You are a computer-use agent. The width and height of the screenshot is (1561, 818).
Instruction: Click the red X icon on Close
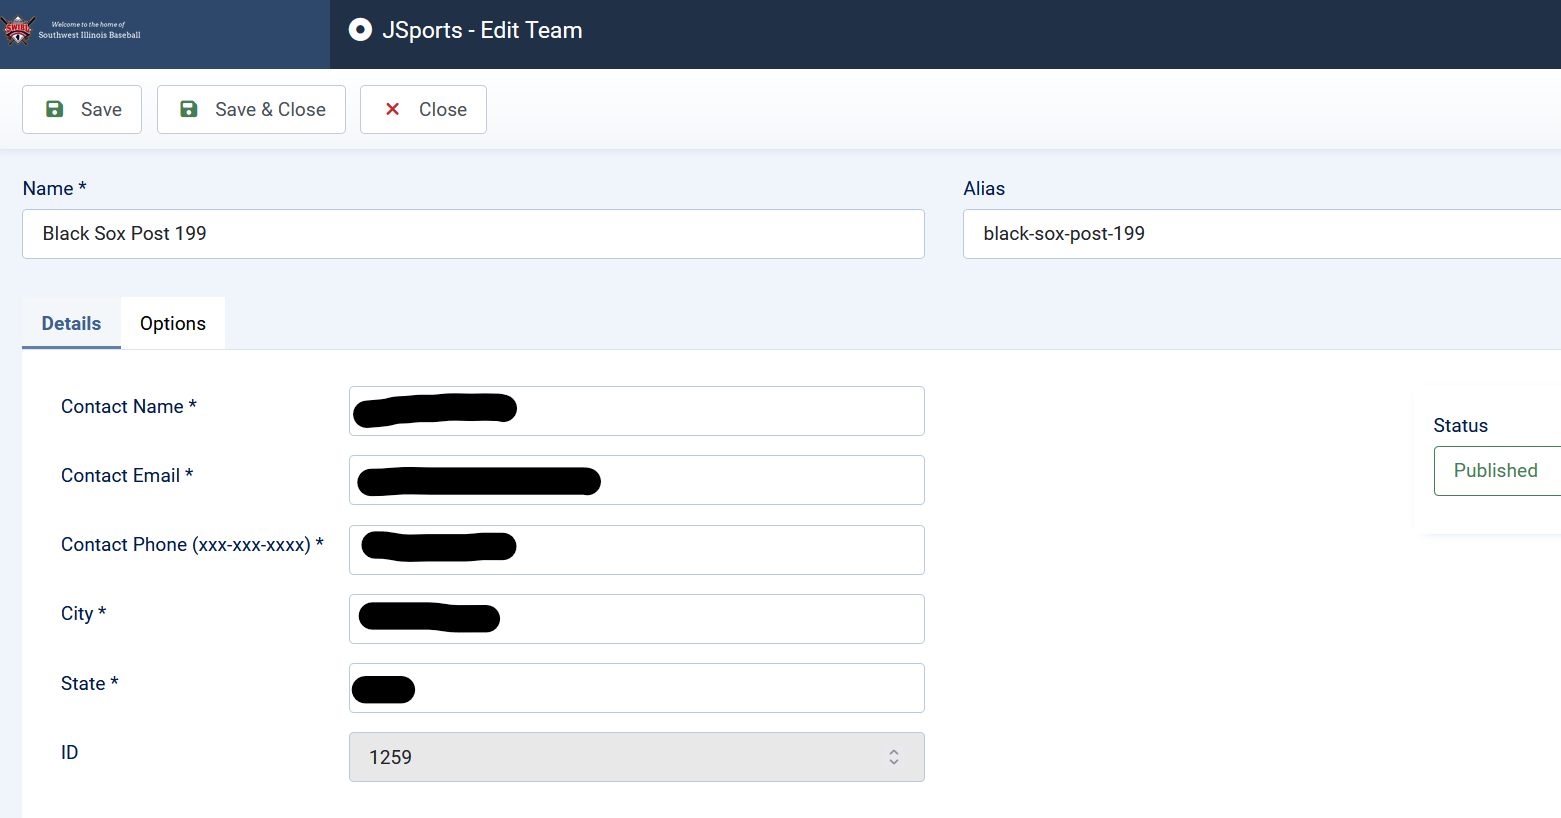(x=393, y=109)
